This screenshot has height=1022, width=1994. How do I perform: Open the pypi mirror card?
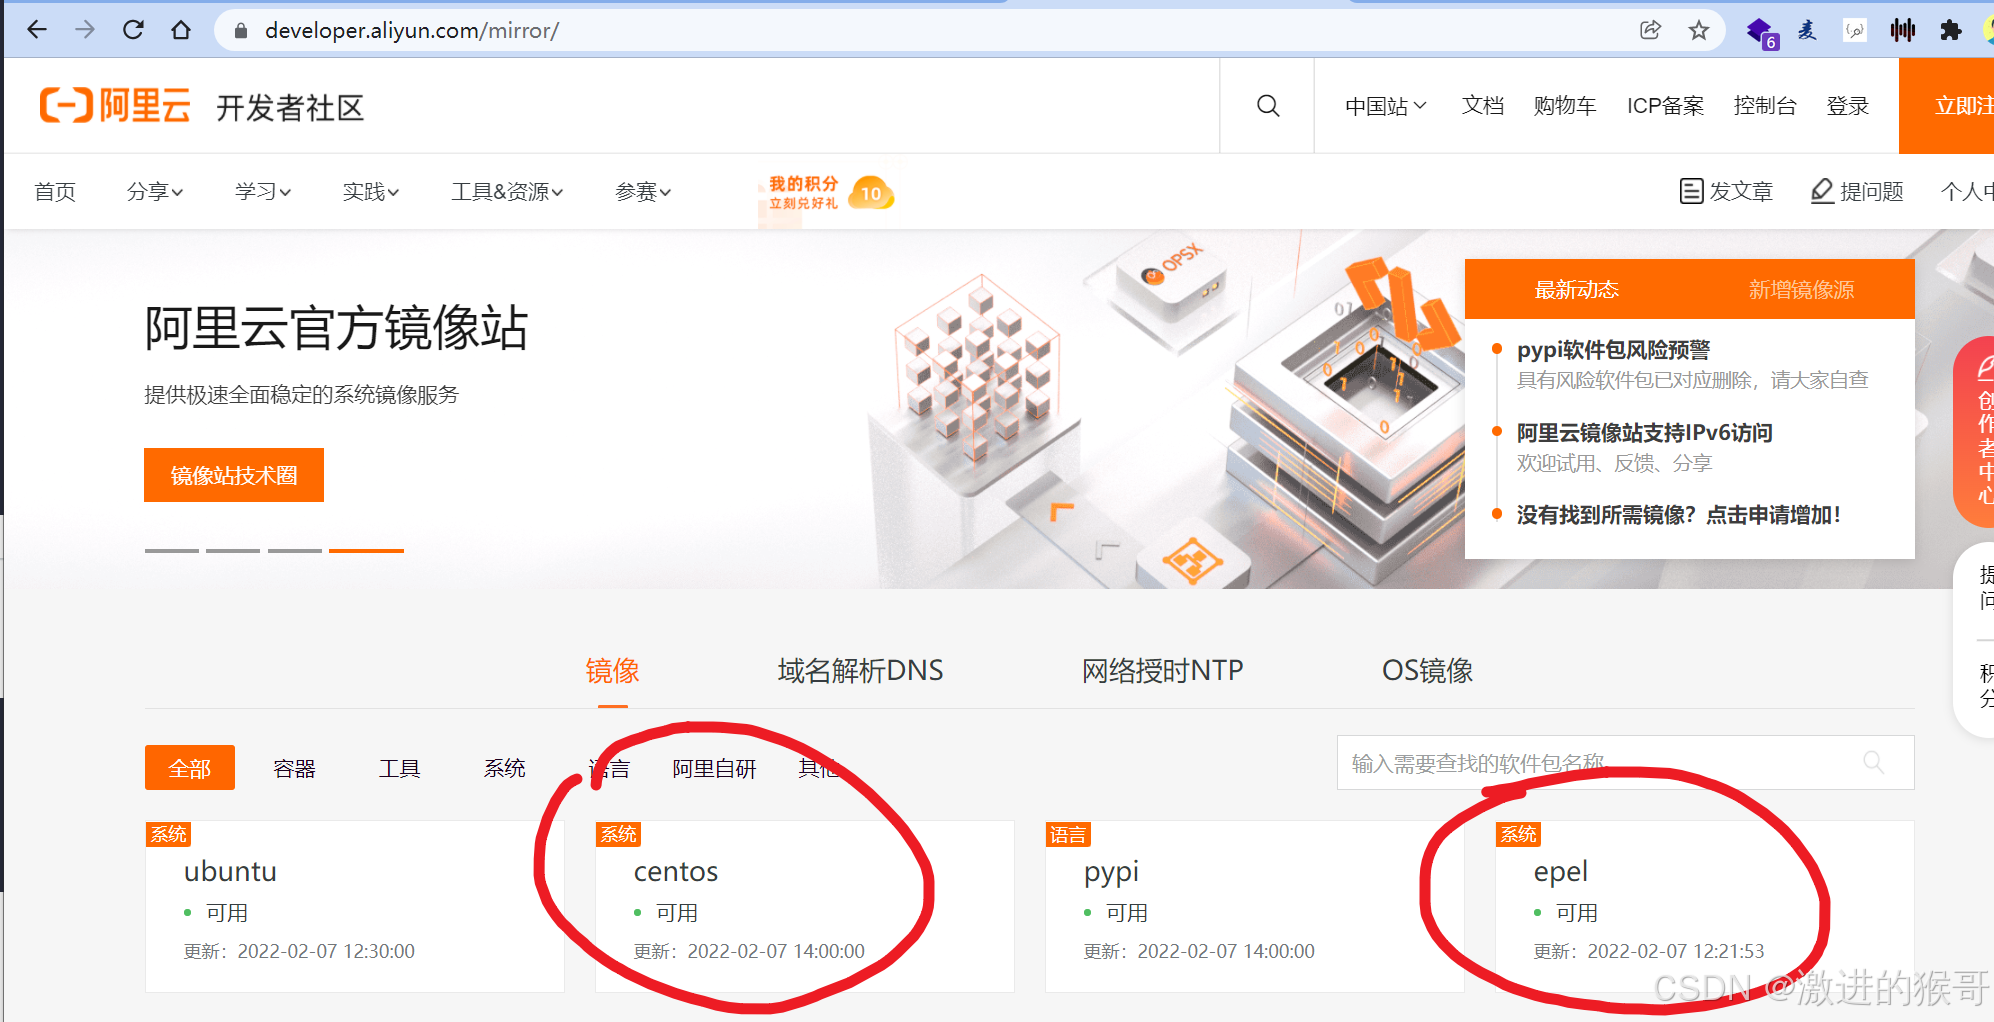(1255, 907)
